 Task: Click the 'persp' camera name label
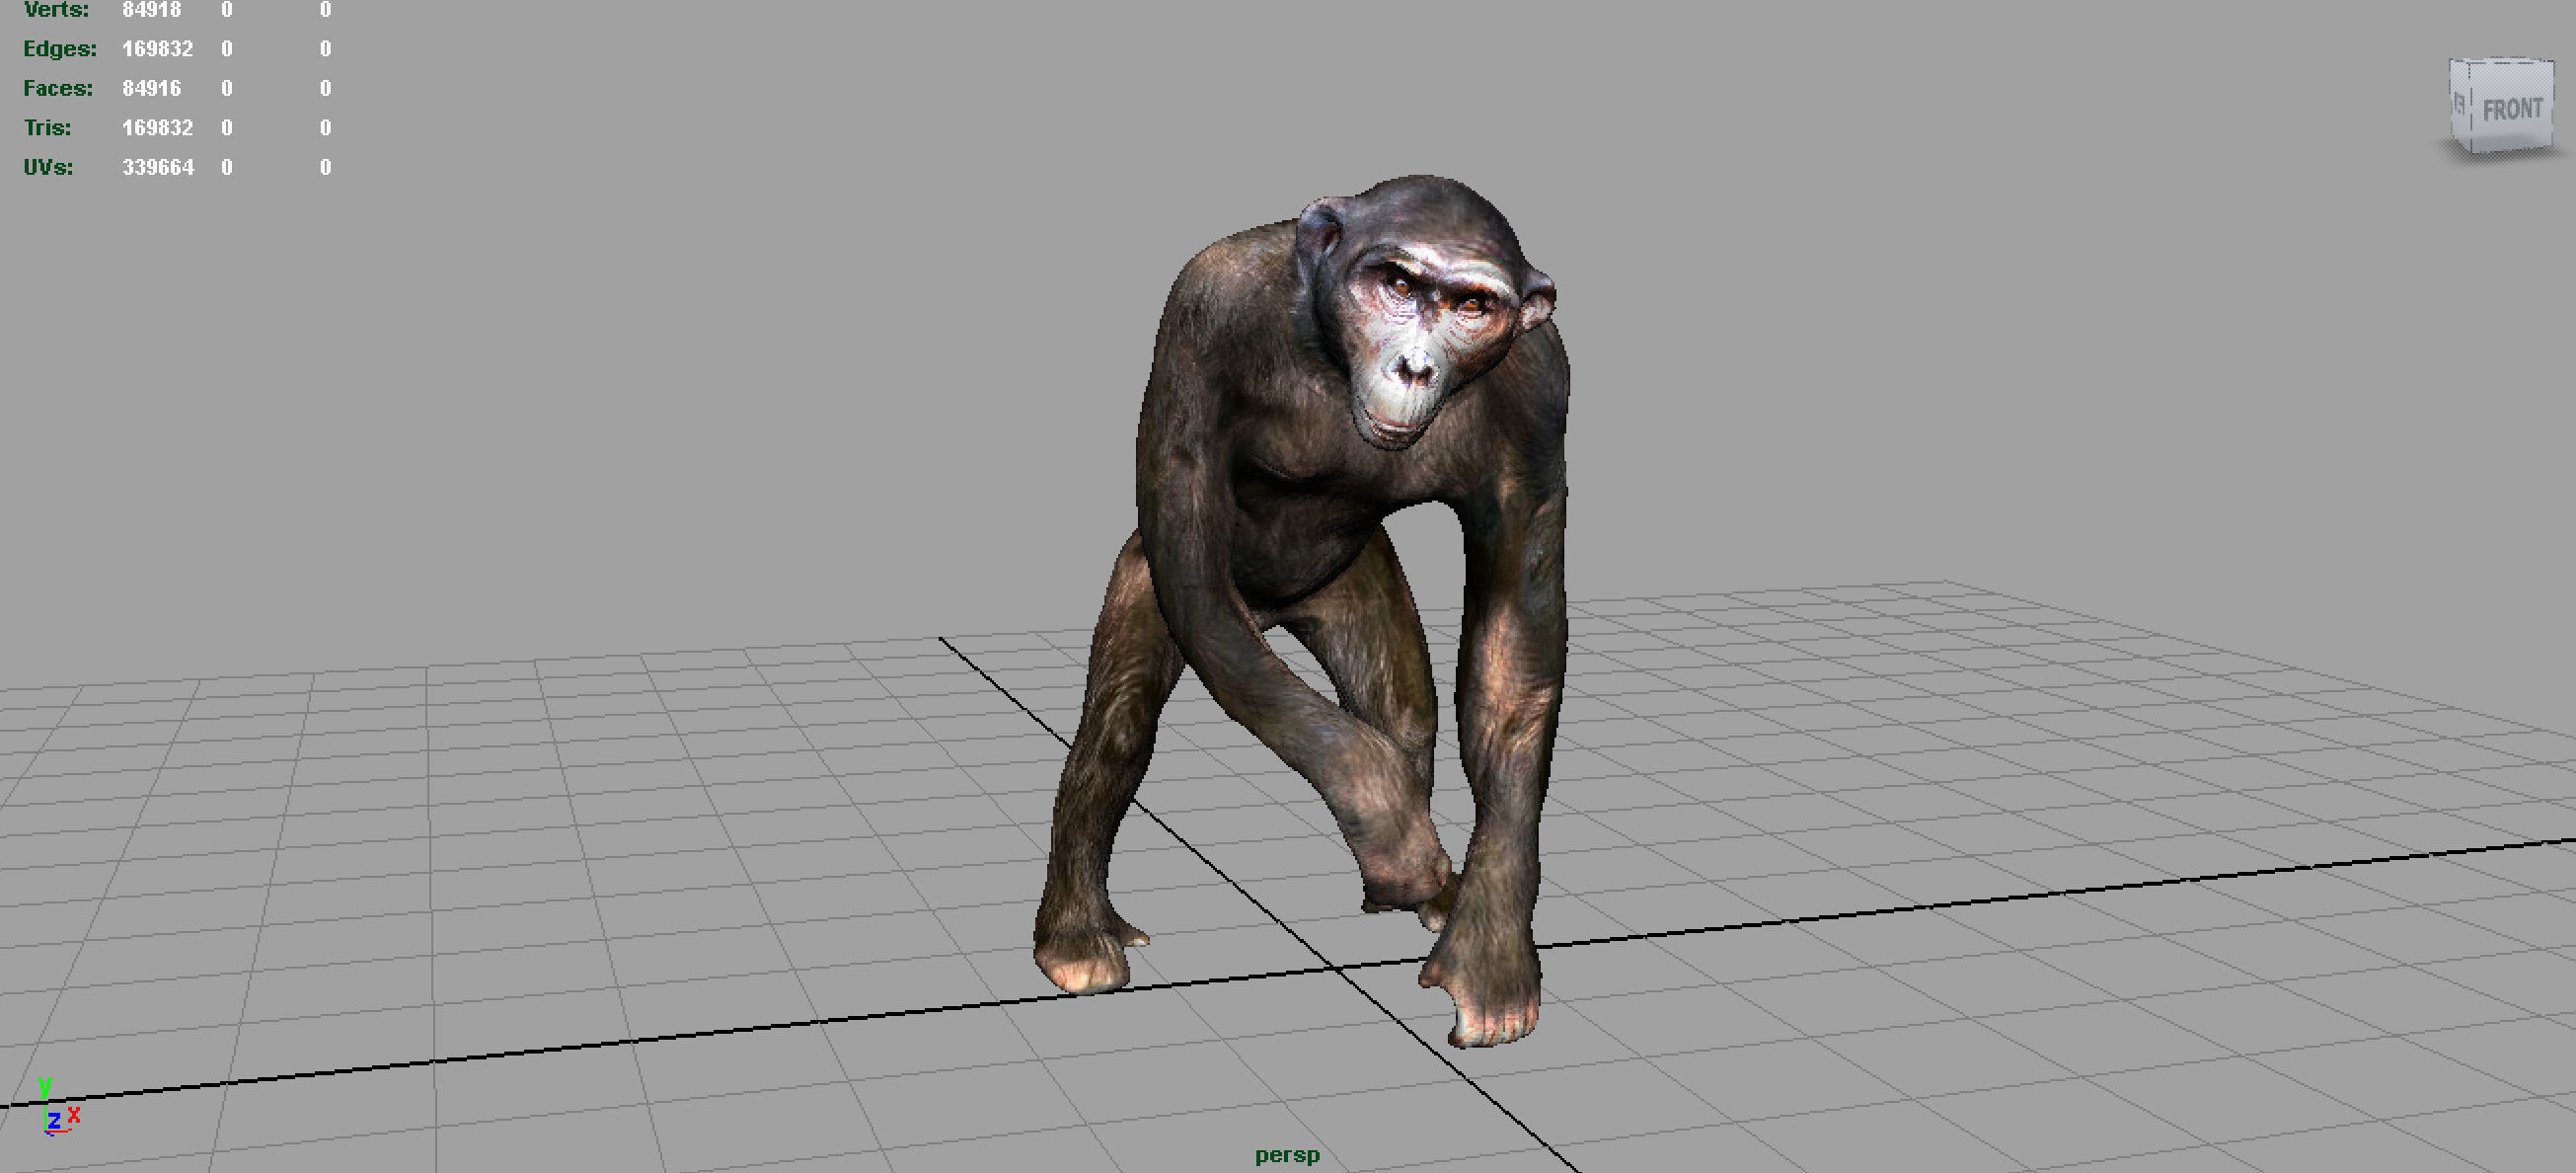coord(1287,1155)
